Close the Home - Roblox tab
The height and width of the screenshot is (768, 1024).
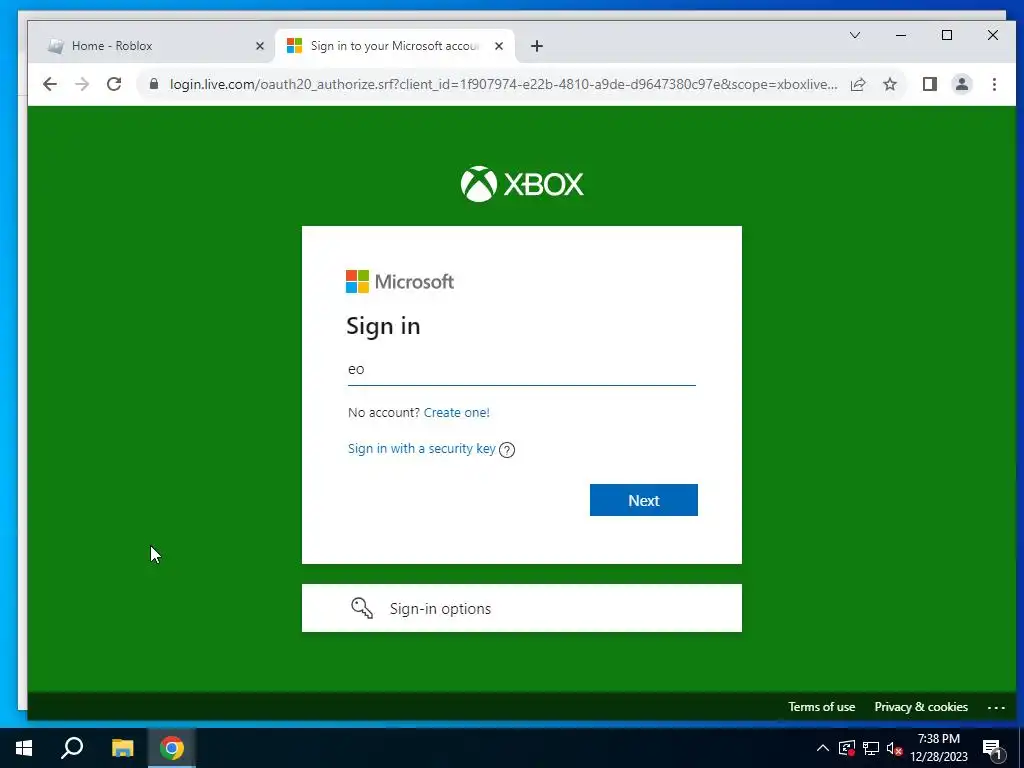[260, 46]
